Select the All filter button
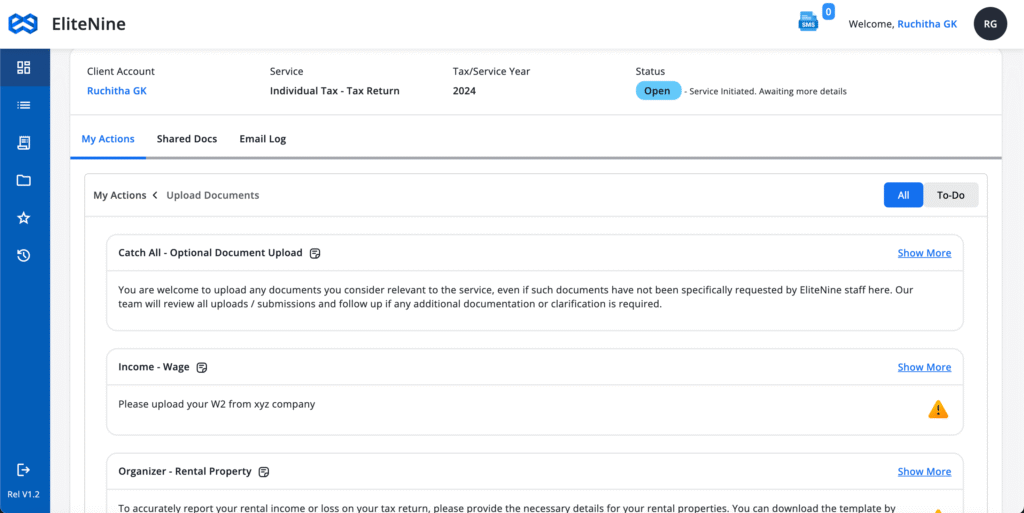The image size is (1024, 513). [x=903, y=195]
